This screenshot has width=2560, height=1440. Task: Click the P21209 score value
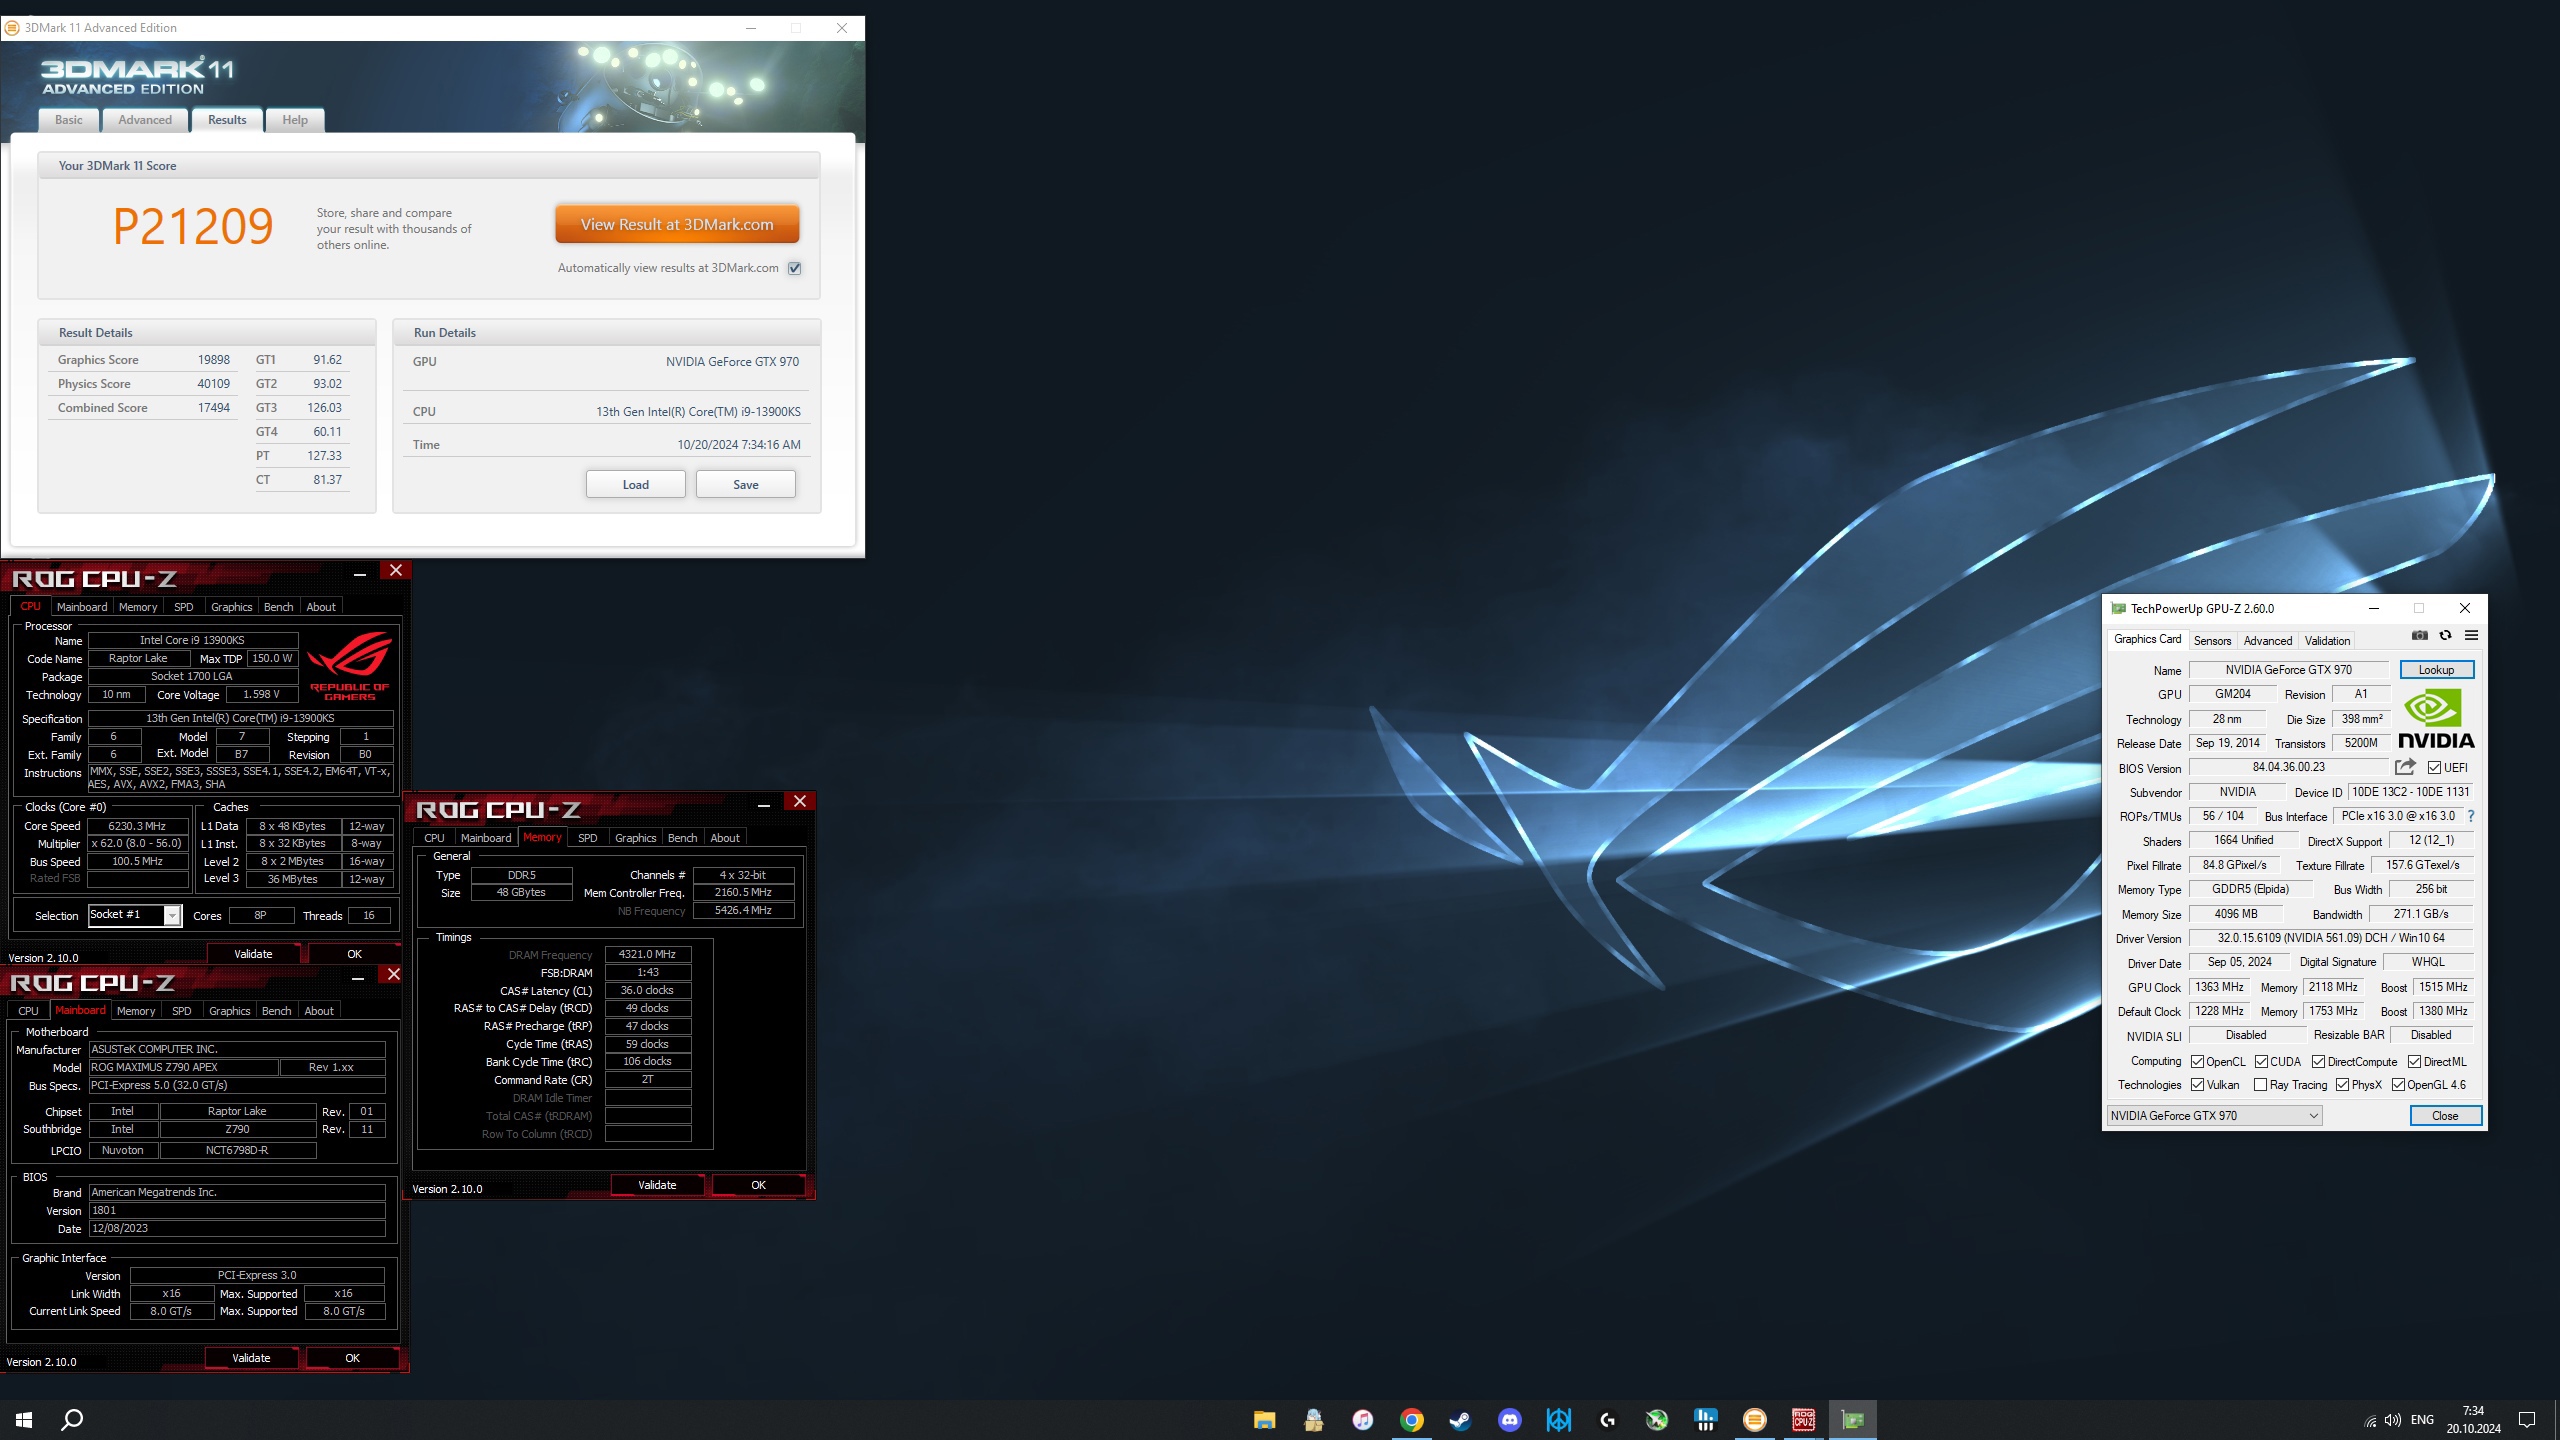pos(193,226)
